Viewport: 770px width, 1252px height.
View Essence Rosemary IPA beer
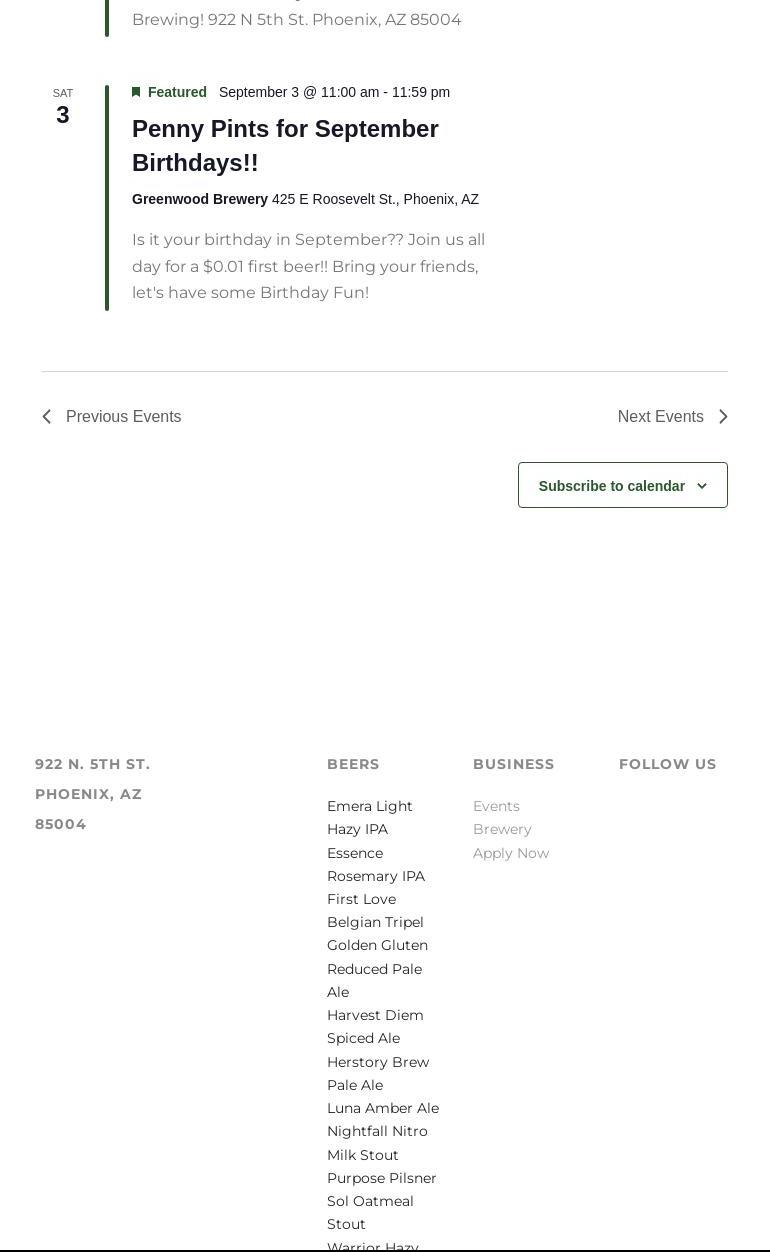click(x=375, y=864)
